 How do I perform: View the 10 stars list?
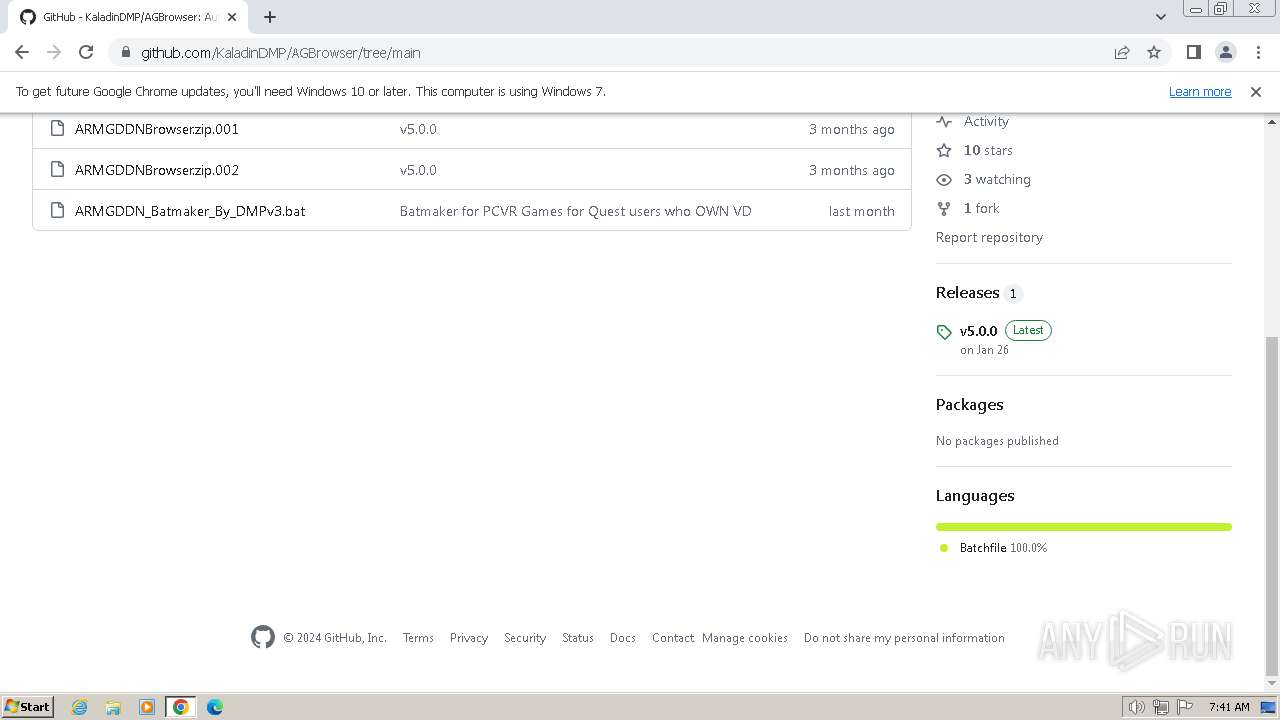[988, 150]
